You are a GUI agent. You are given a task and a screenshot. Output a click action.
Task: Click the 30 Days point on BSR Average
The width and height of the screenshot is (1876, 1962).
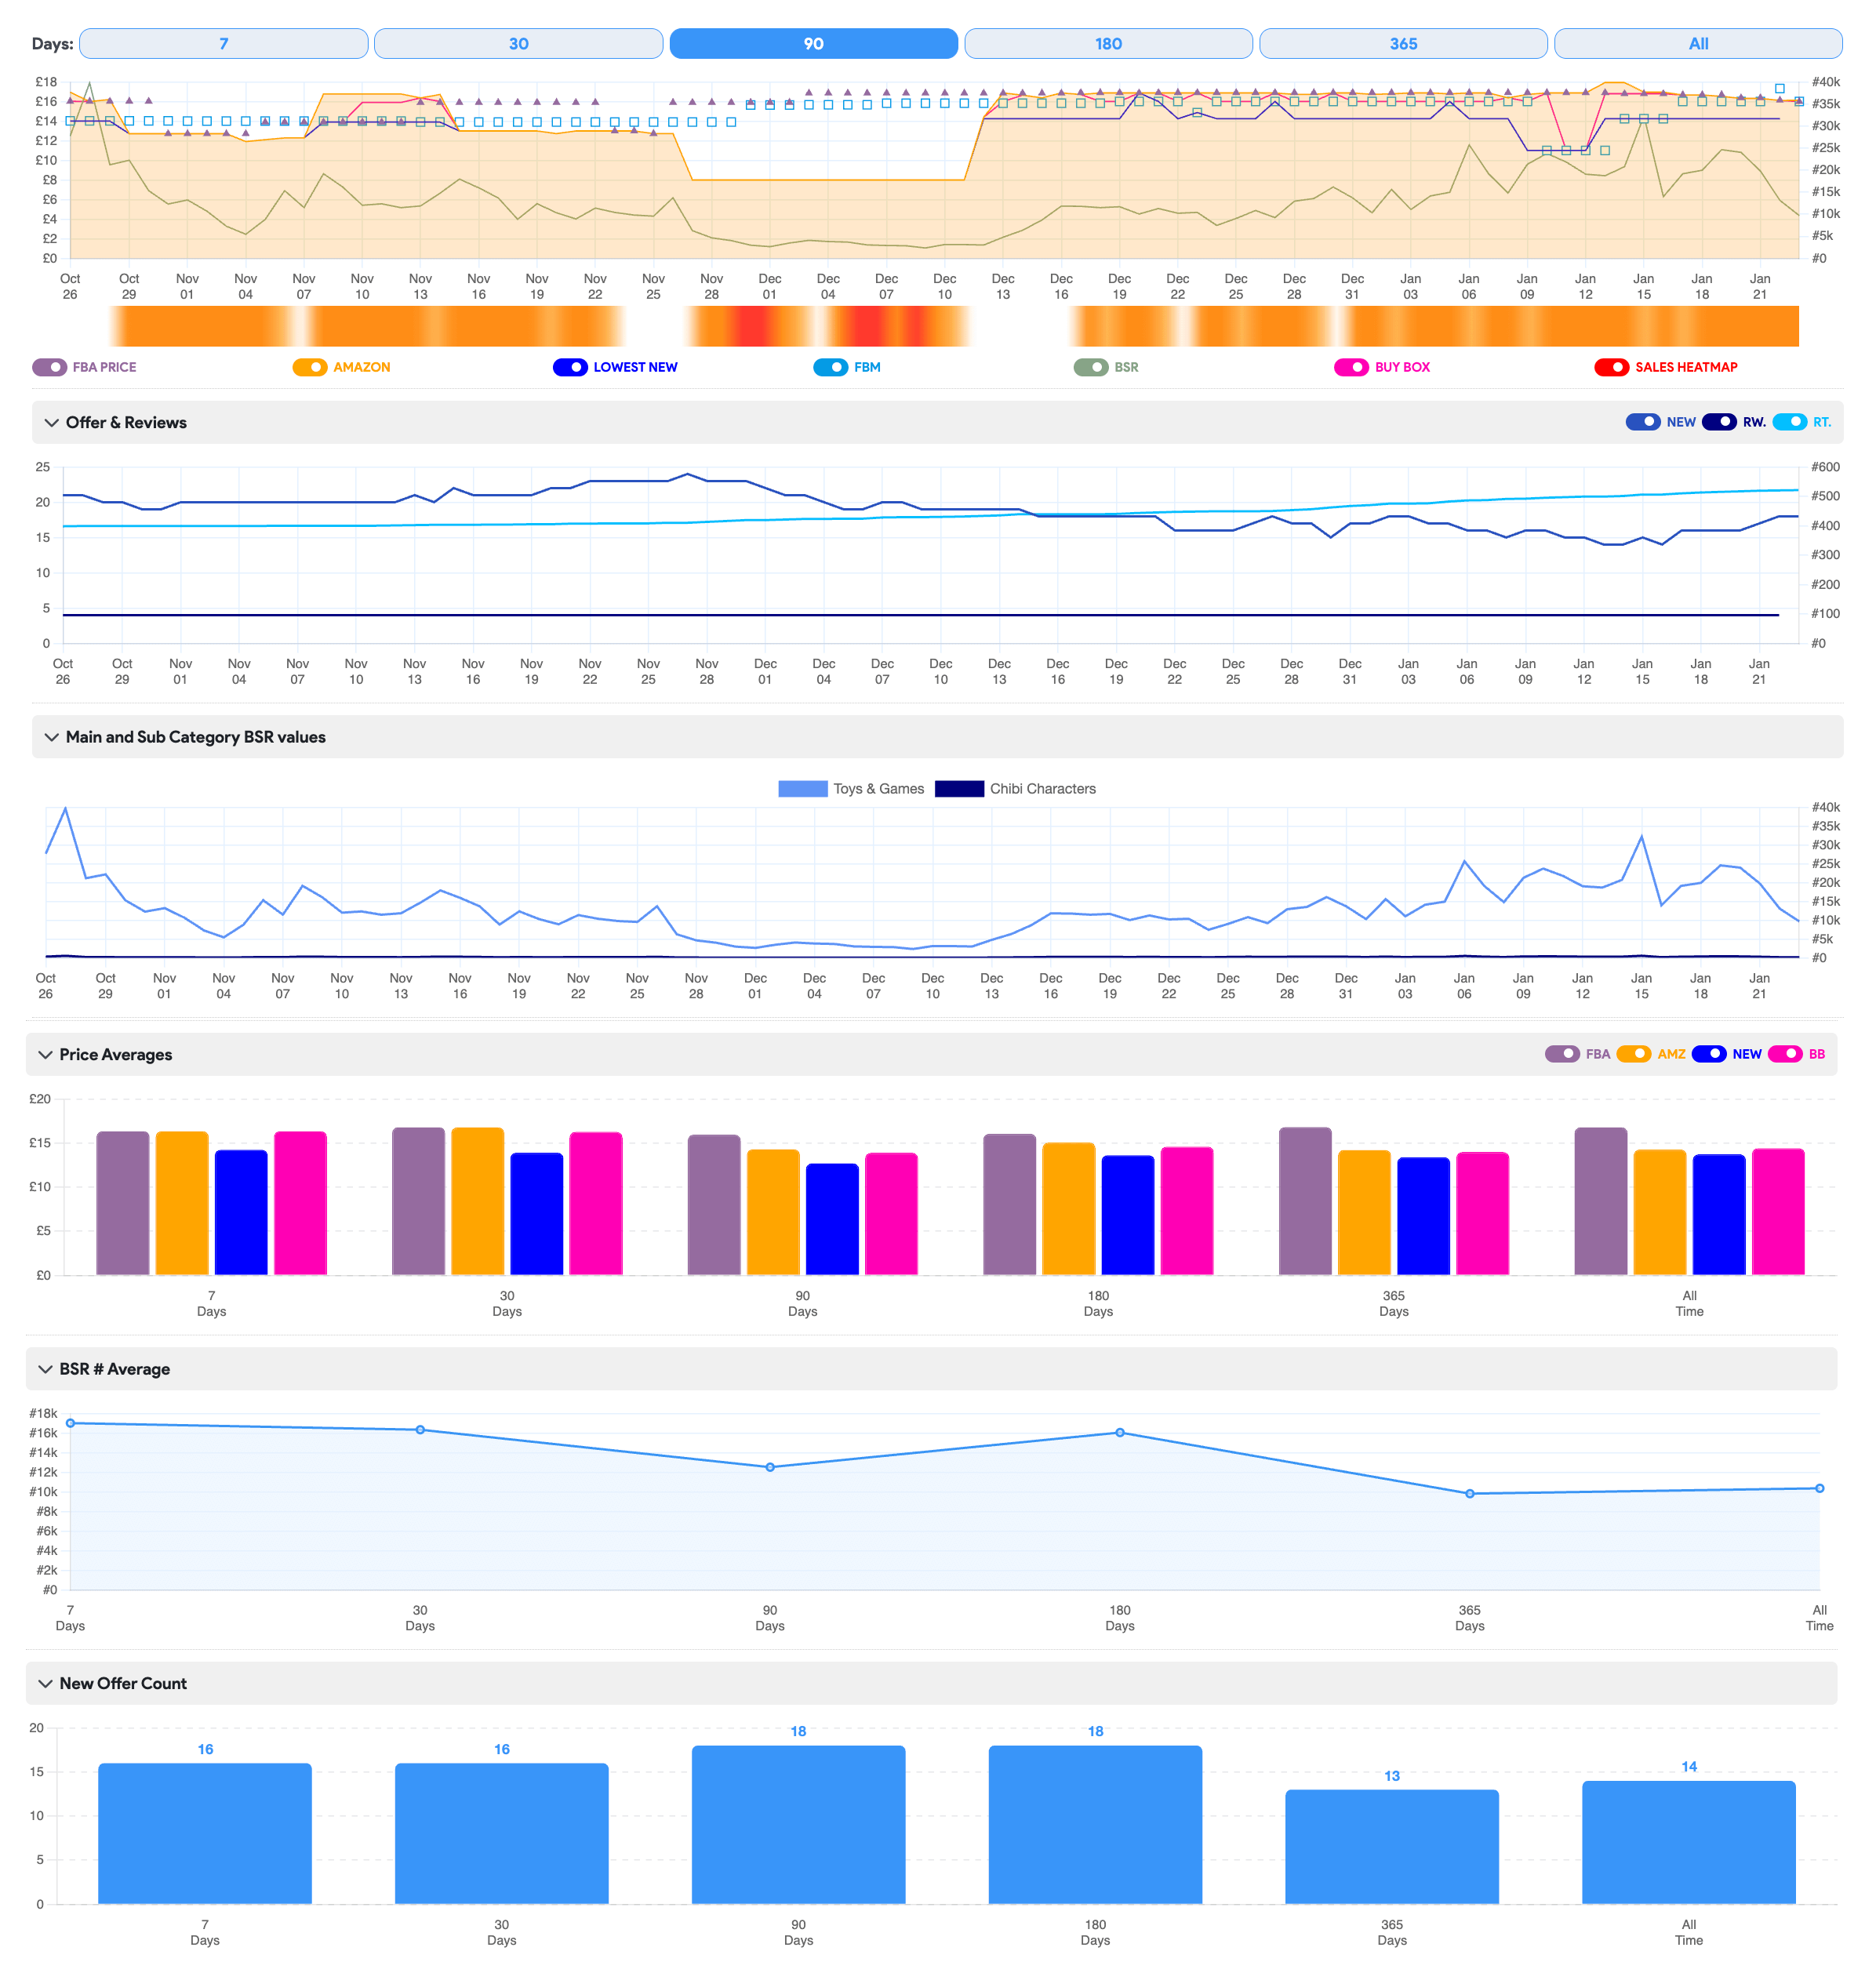[420, 1430]
